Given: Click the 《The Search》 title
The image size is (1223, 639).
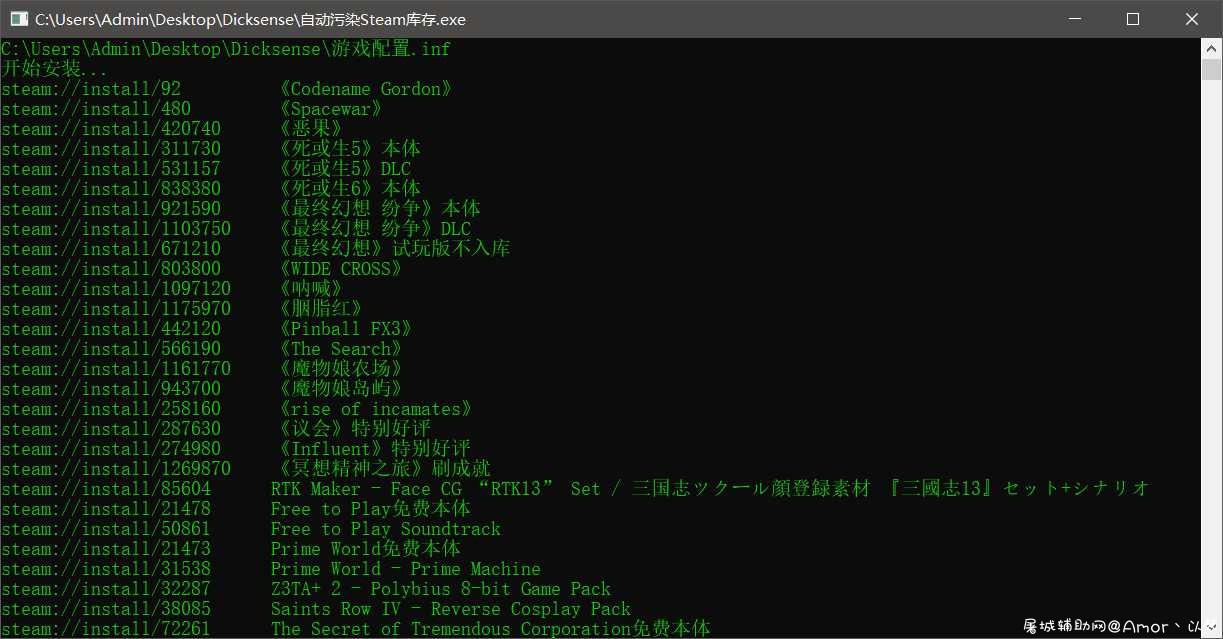Looking at the screenshot, I should [x=341, y=349].
